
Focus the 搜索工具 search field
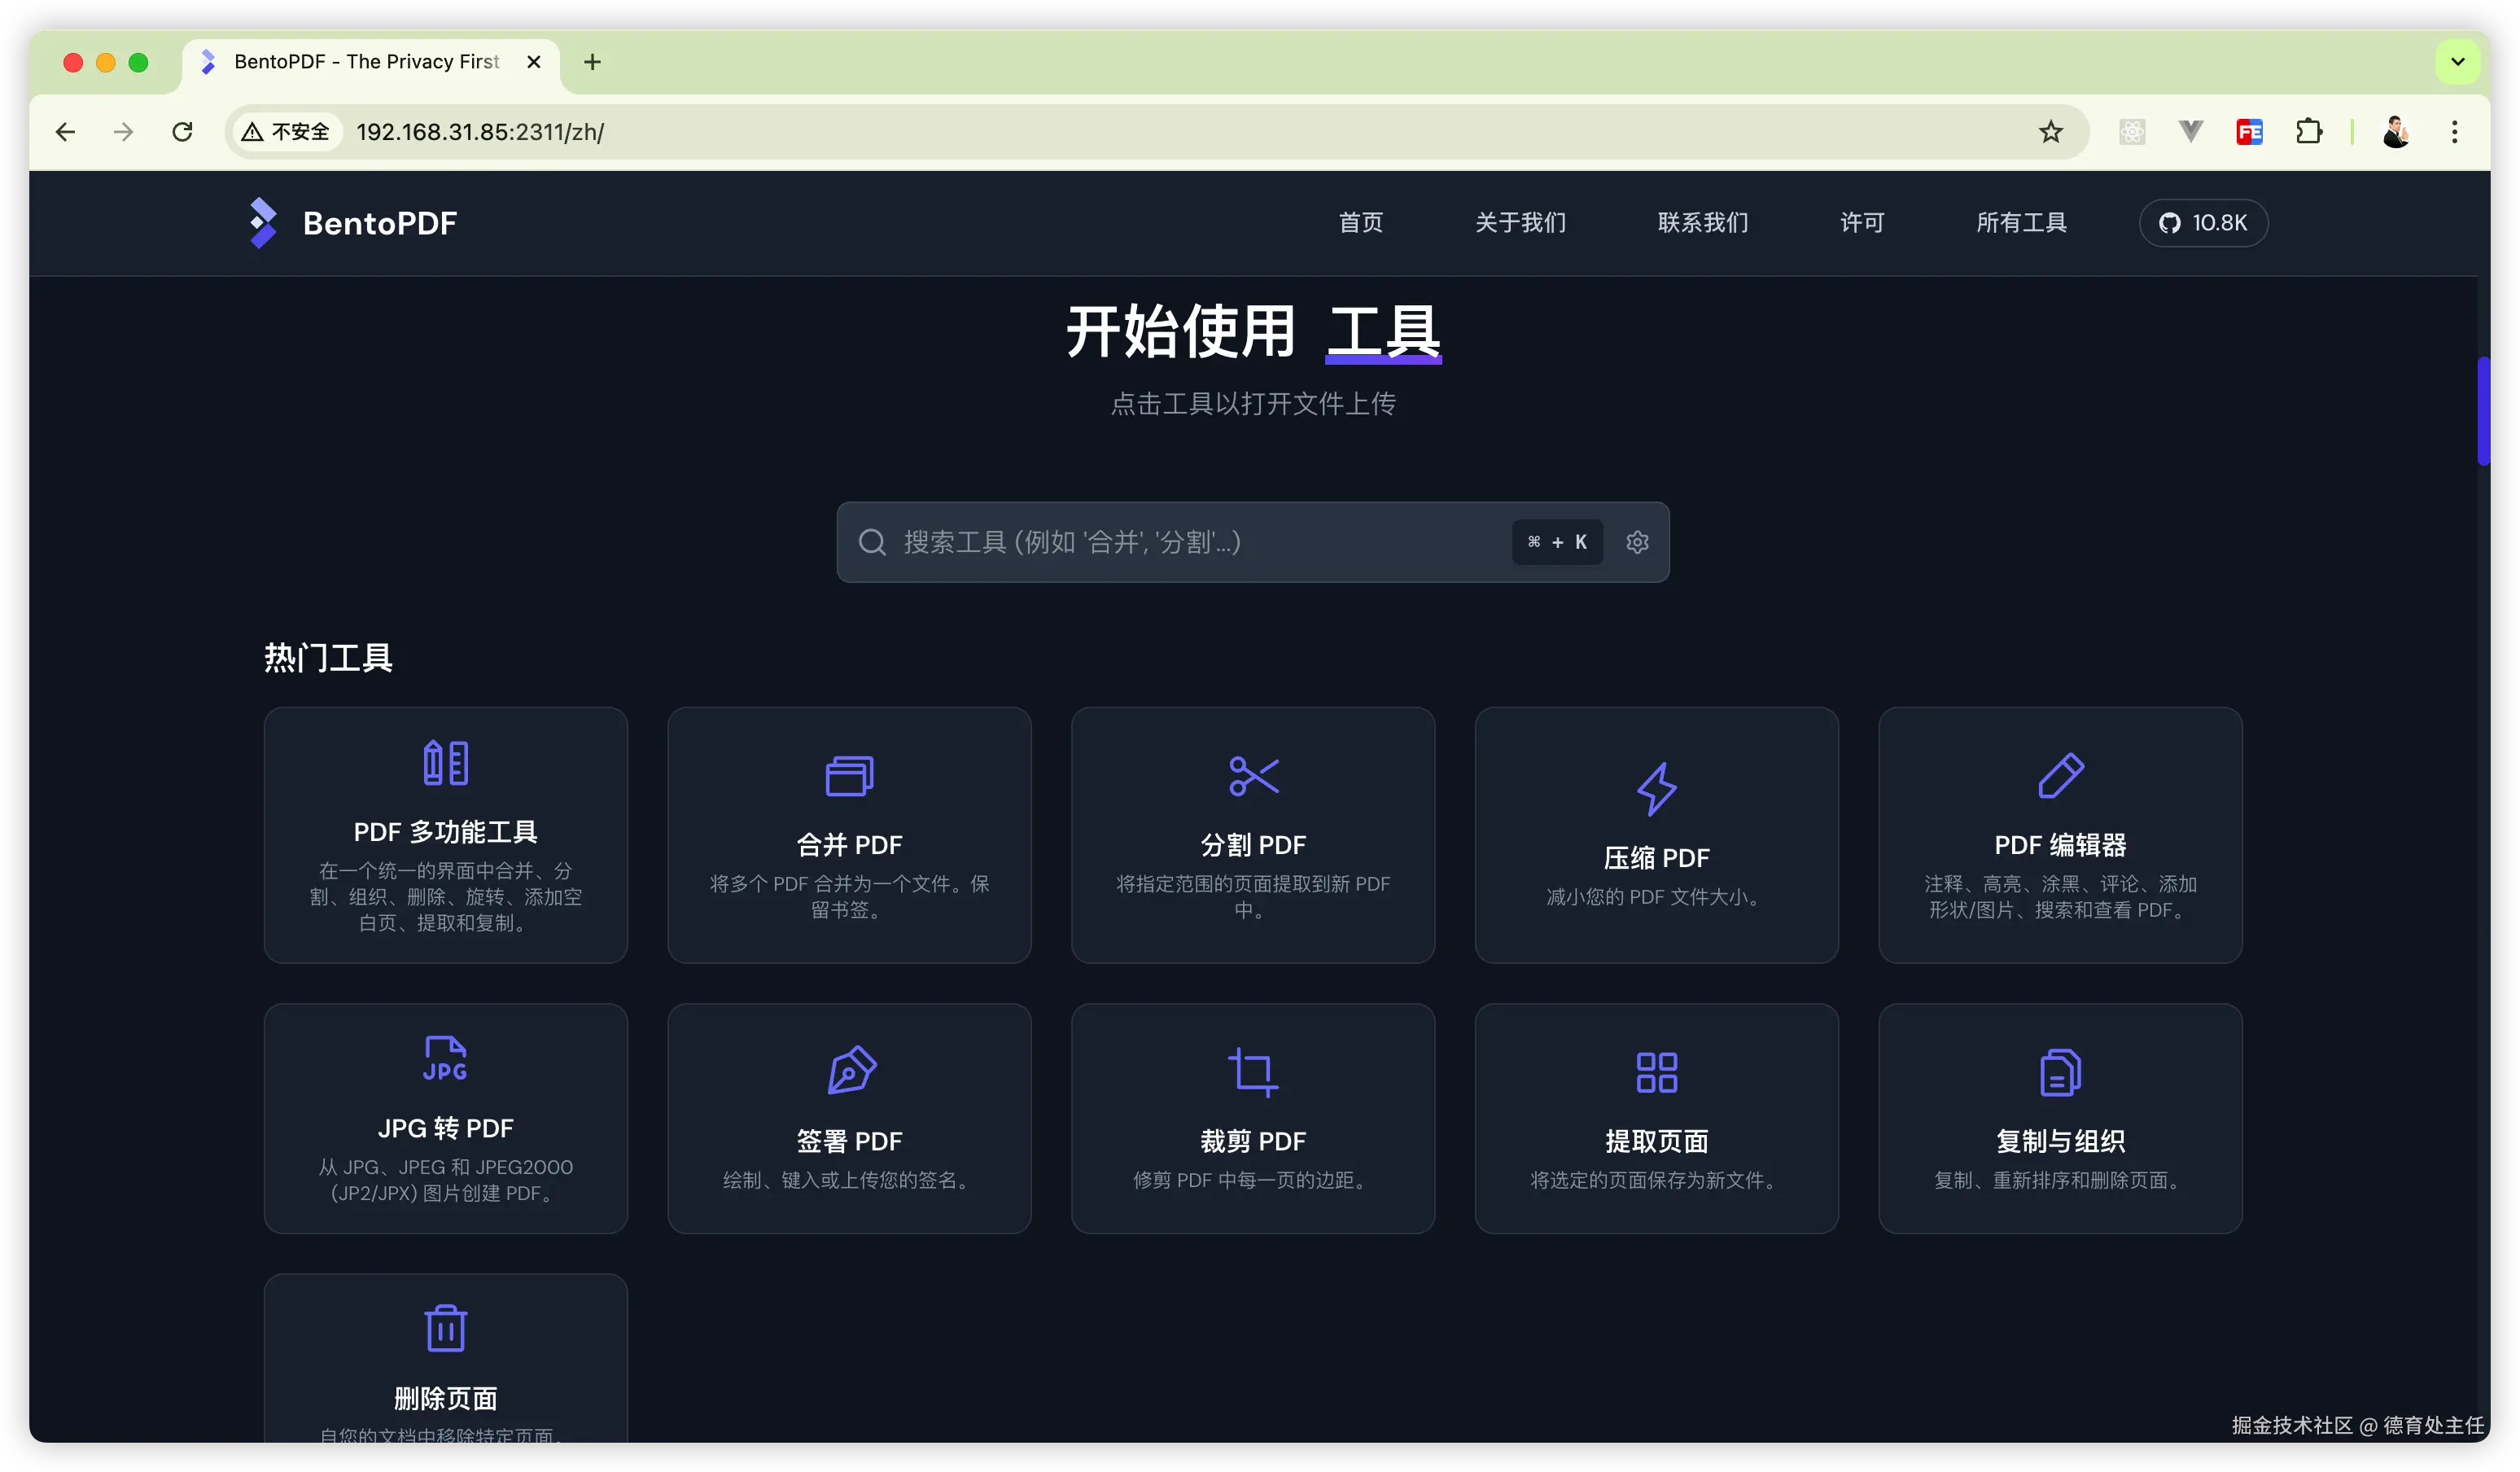(x=1253, y=542)
